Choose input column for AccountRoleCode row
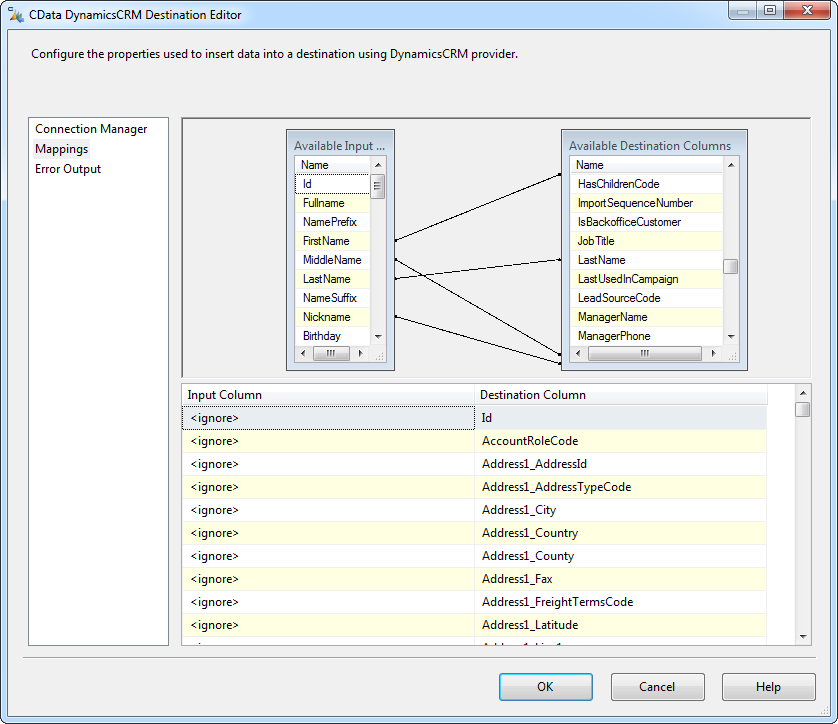Viewport: 838px width, 724px height. 328,441
